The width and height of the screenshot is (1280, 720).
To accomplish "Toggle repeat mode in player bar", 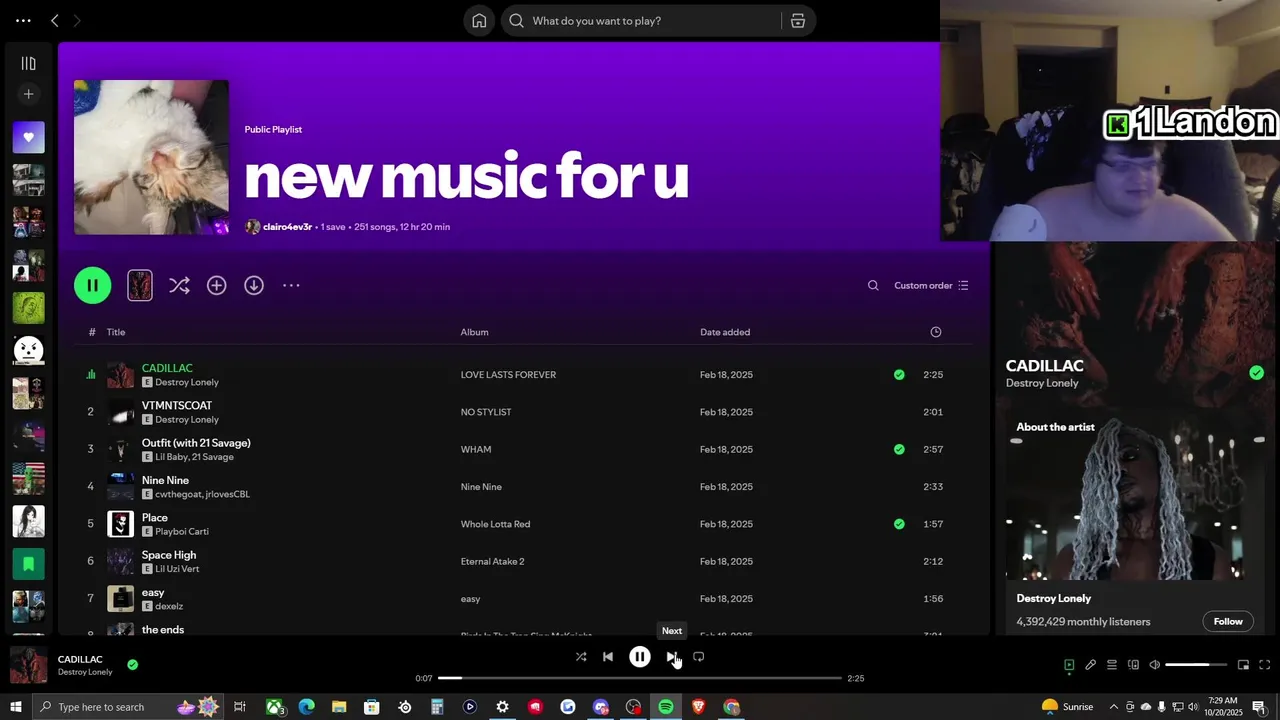I will click(x=699, y=657).
